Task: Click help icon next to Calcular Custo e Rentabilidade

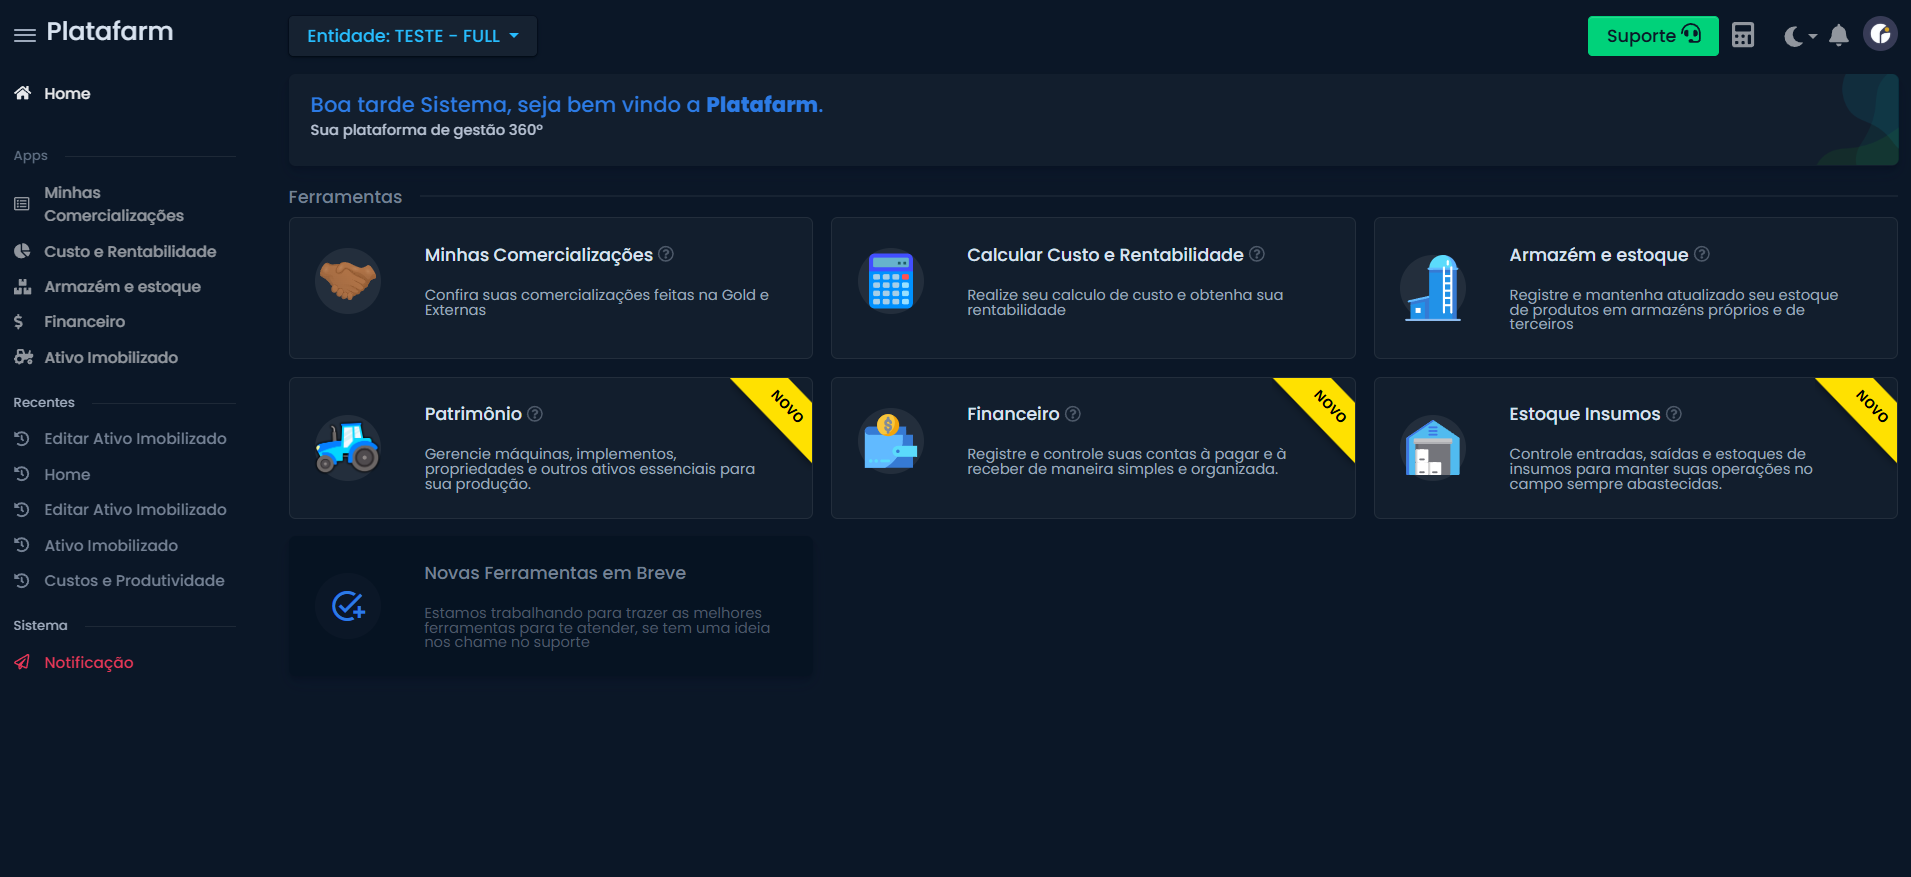Action: click(1257, 254)
